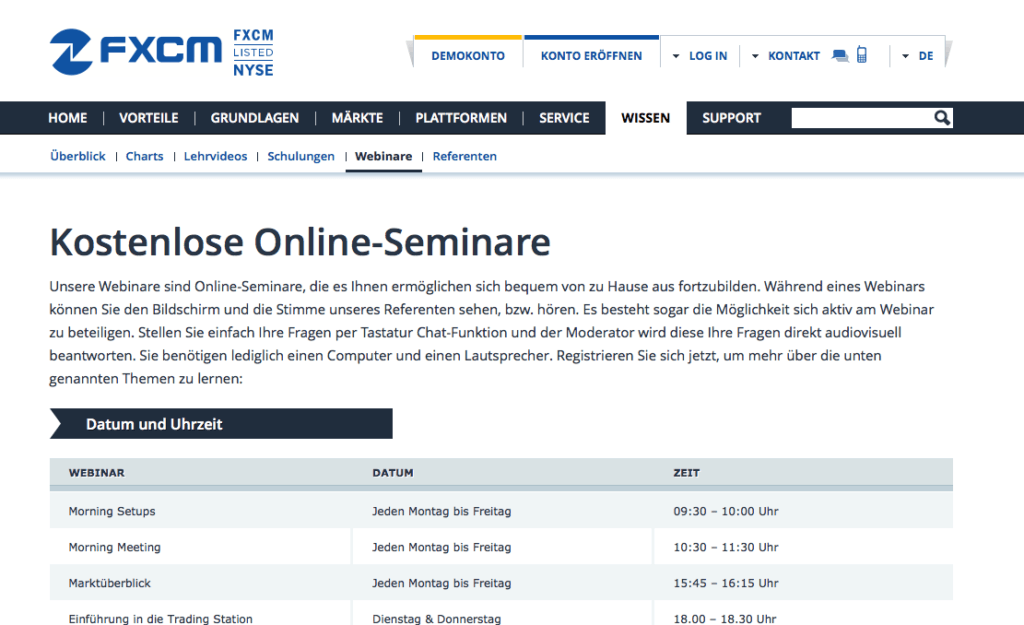Follow the Lehrvideos sub-navigation link
This screenshot has width=1024, height=625.
216,156
